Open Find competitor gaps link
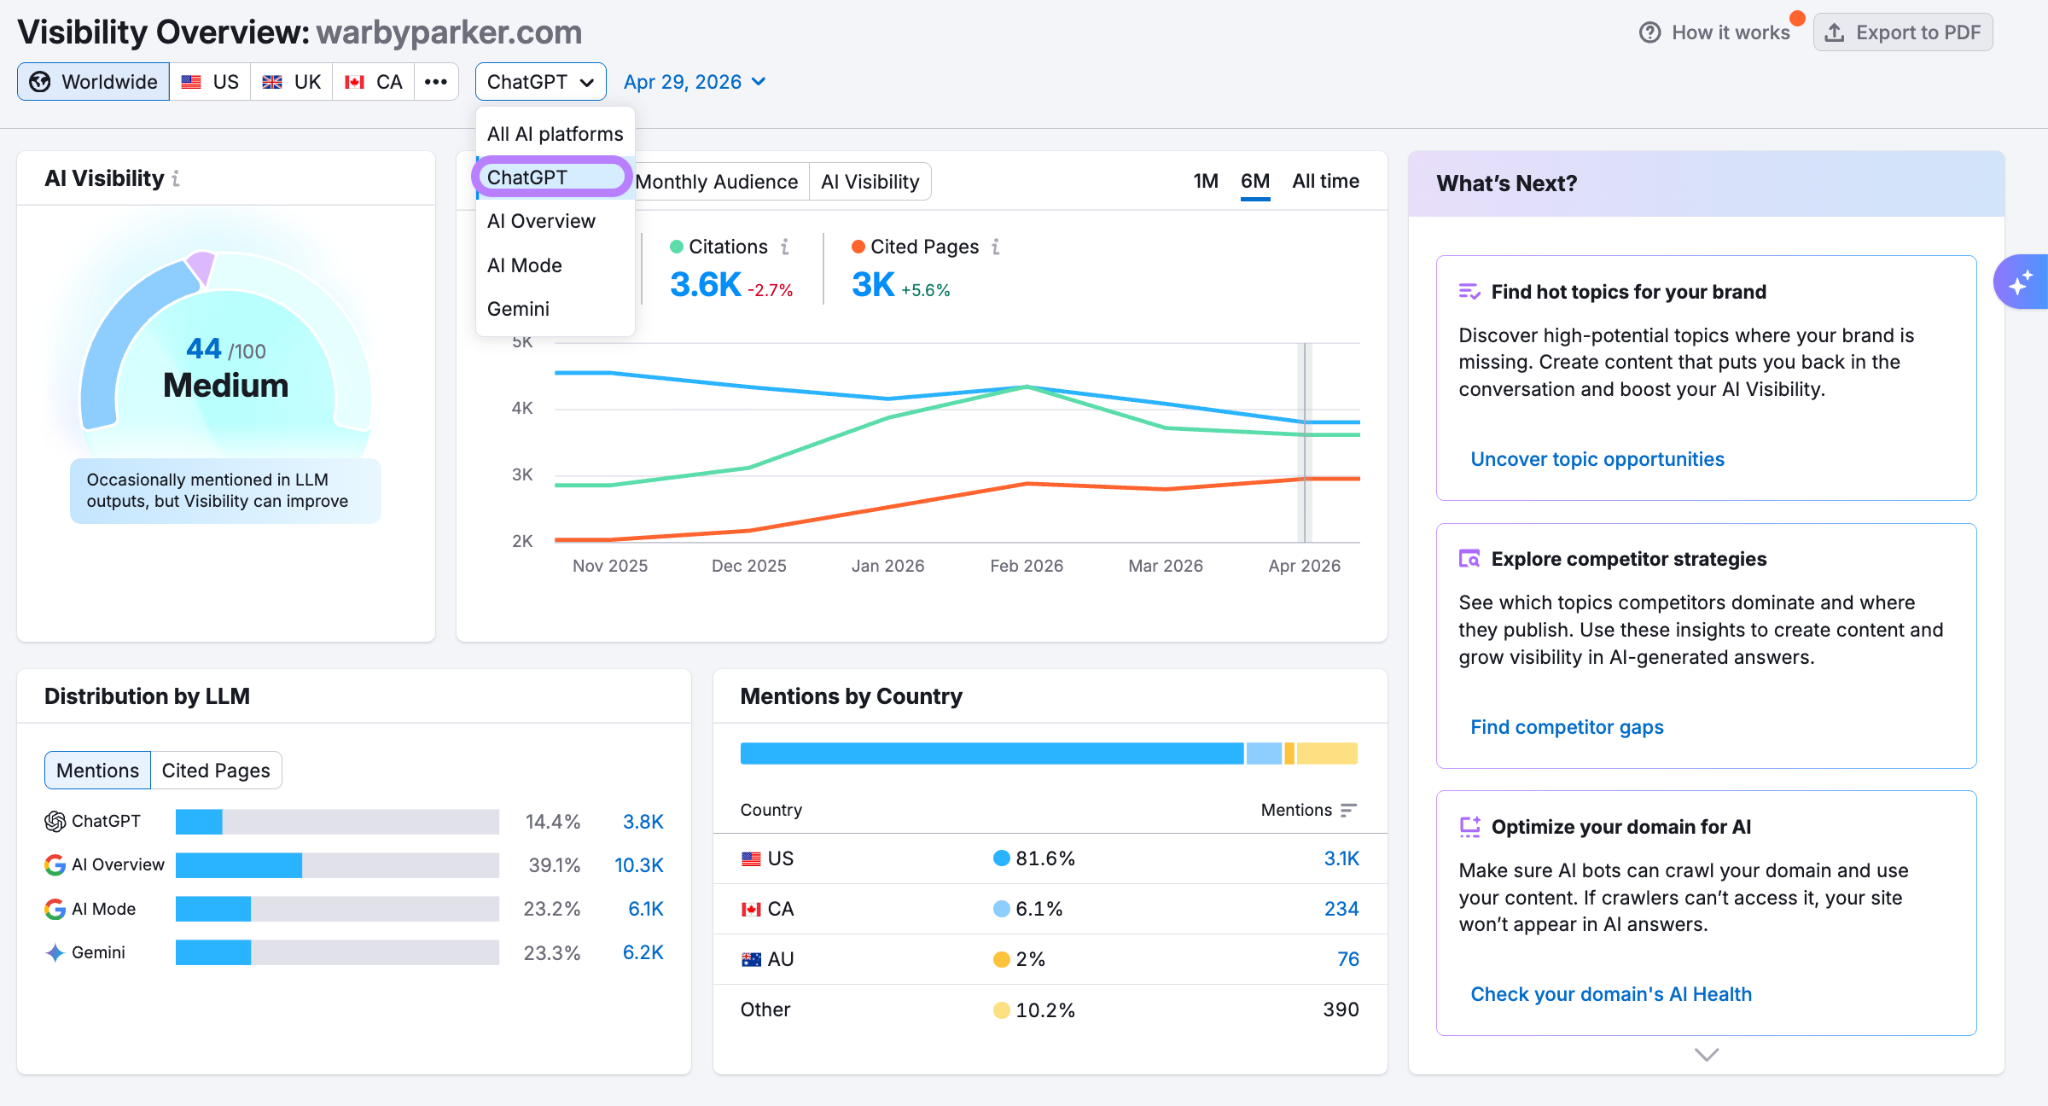 click(1567, 727)
